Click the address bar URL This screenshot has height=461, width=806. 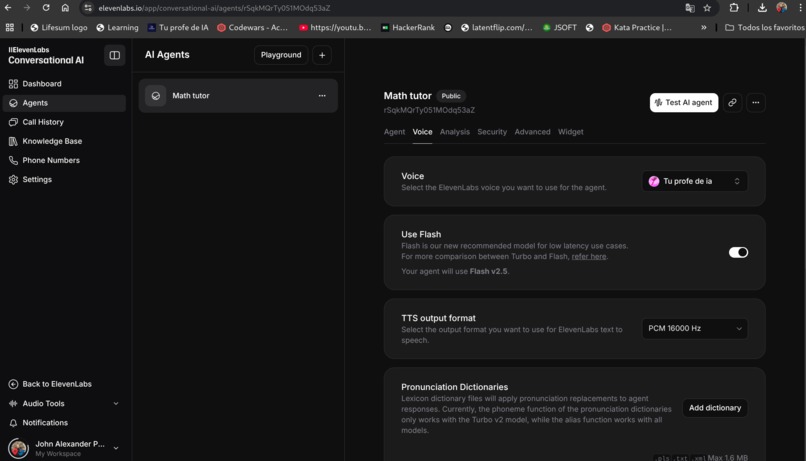click(x=214, y=8)
